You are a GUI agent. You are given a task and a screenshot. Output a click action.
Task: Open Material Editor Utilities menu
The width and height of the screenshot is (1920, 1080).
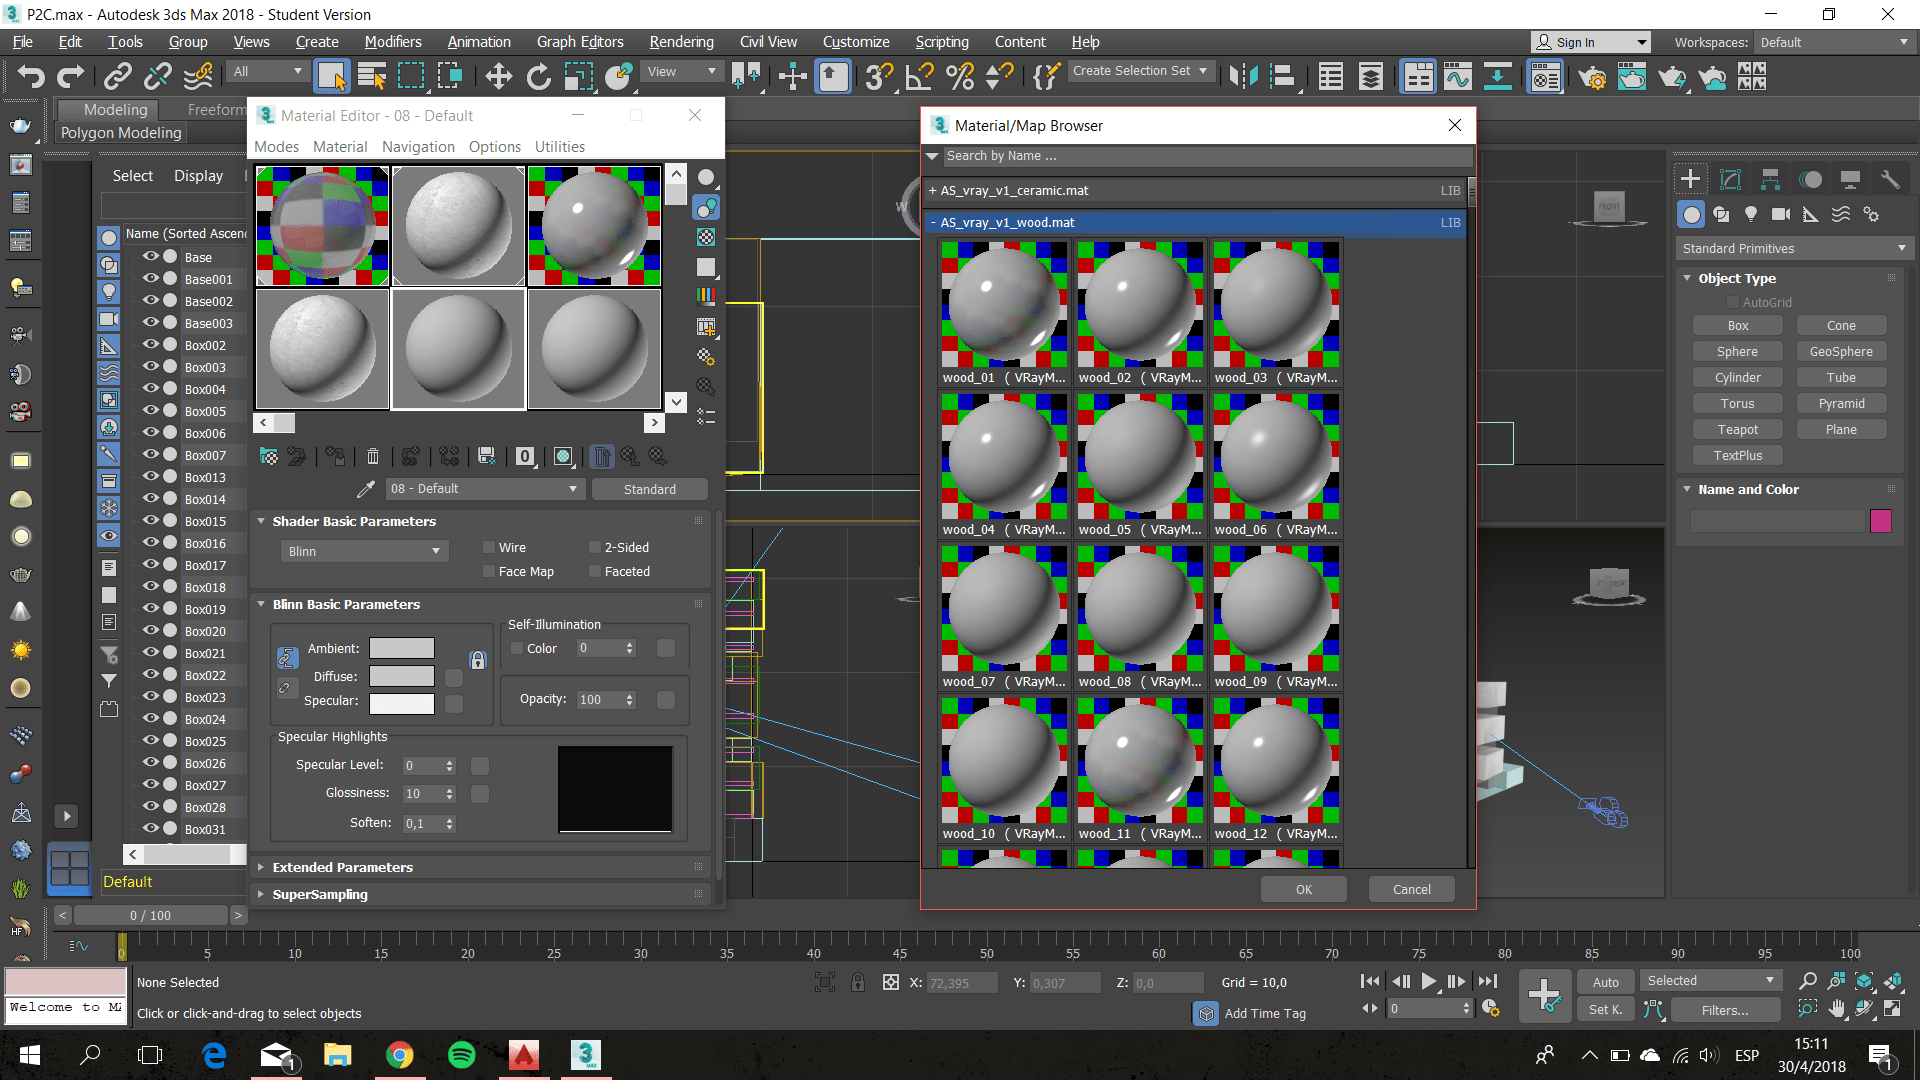[x=559, y=147]
